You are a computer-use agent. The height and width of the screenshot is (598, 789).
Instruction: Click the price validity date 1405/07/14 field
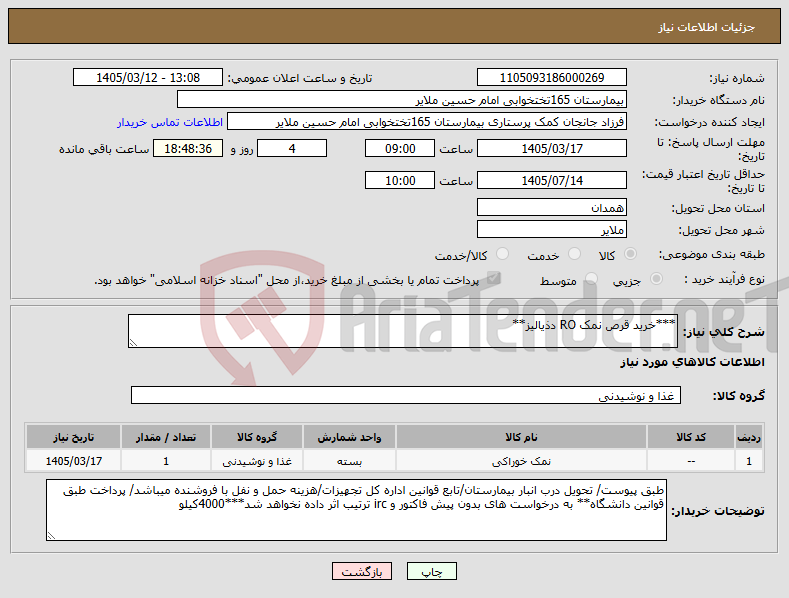[x=551, y=180]
